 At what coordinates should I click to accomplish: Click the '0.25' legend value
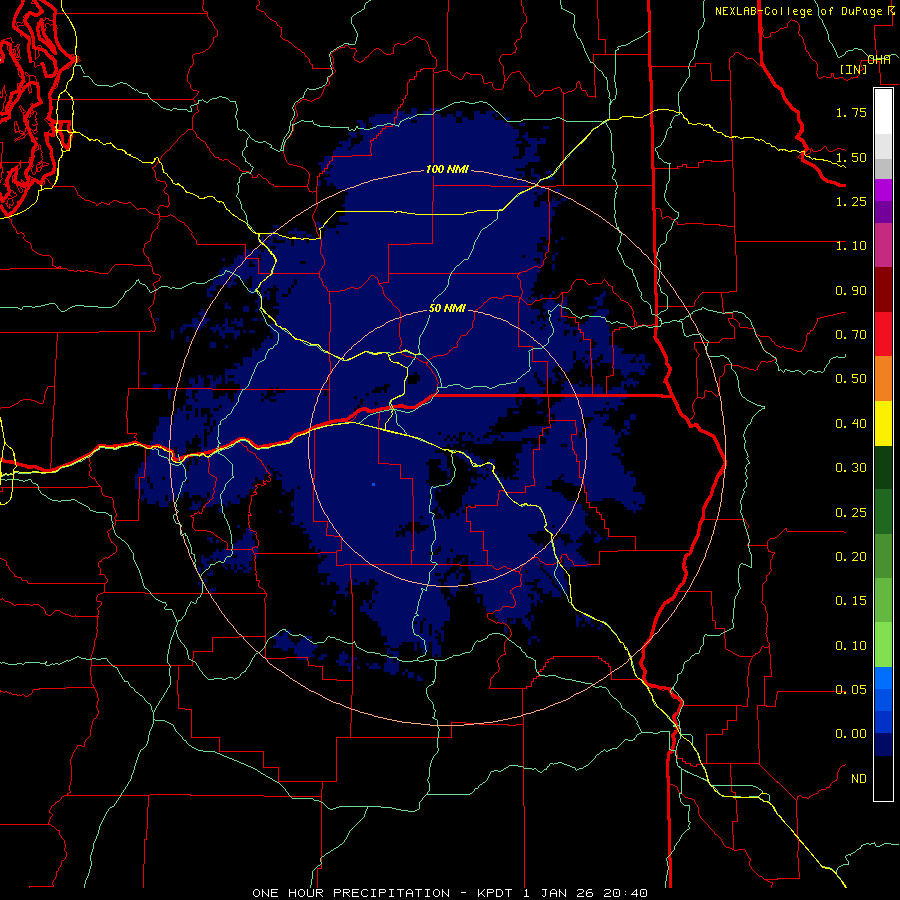pyautogui.click(x=851, y=513)
